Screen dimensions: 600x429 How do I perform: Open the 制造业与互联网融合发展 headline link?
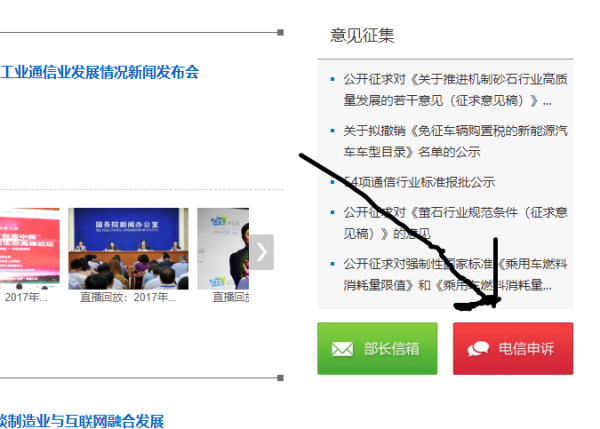82,421
